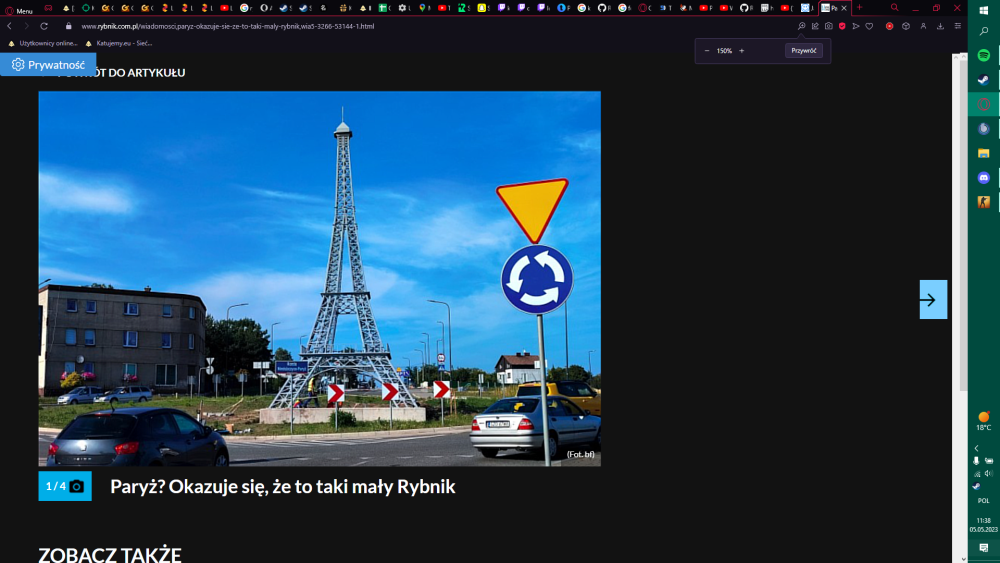Open the volume tray icon
This screenshot has width=1000, height=563.
(989, 473)
